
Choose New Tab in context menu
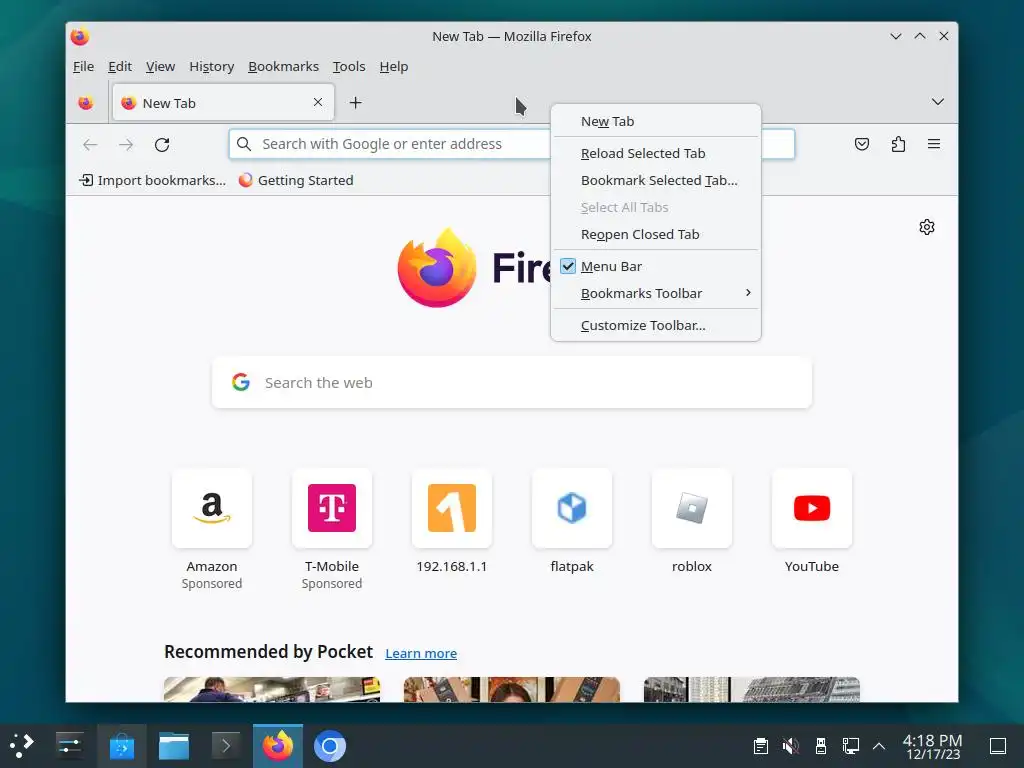click(x=656, y=121)
